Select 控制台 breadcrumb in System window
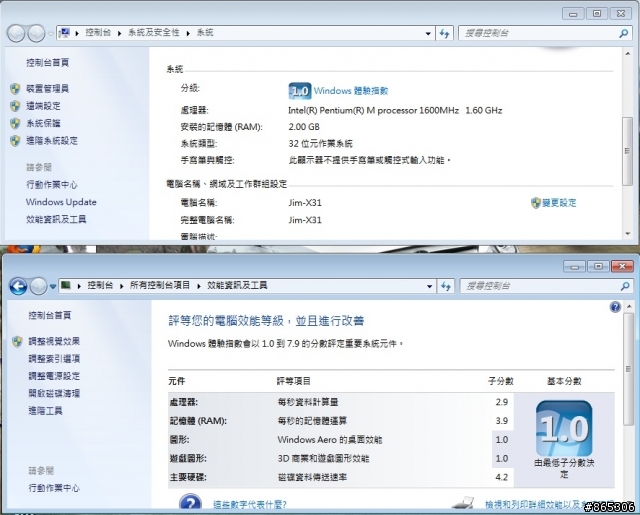This screenshot has height=515, width=640. [98, 33]
